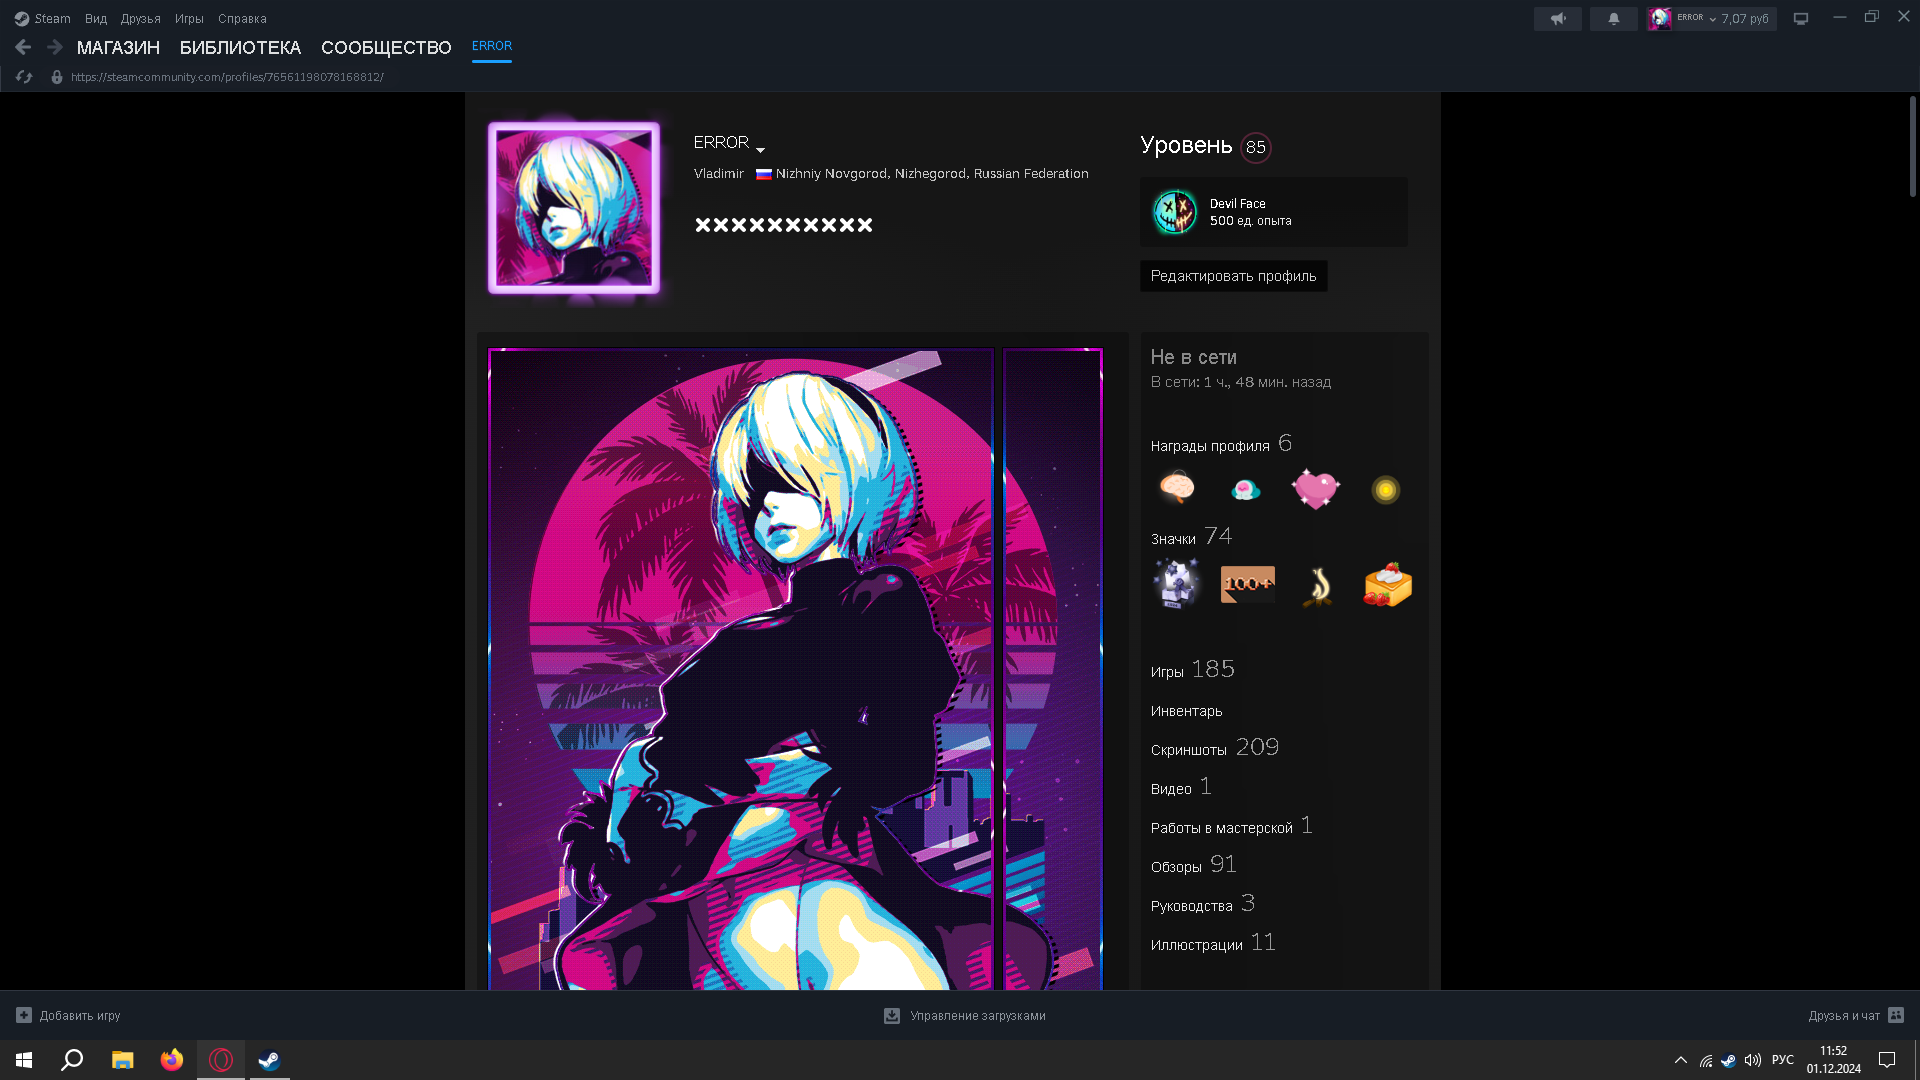Viewport: 1920px width, 1080px height.
Task: Switch to Opera in the taskbar
Action: tap(221, 1060)
